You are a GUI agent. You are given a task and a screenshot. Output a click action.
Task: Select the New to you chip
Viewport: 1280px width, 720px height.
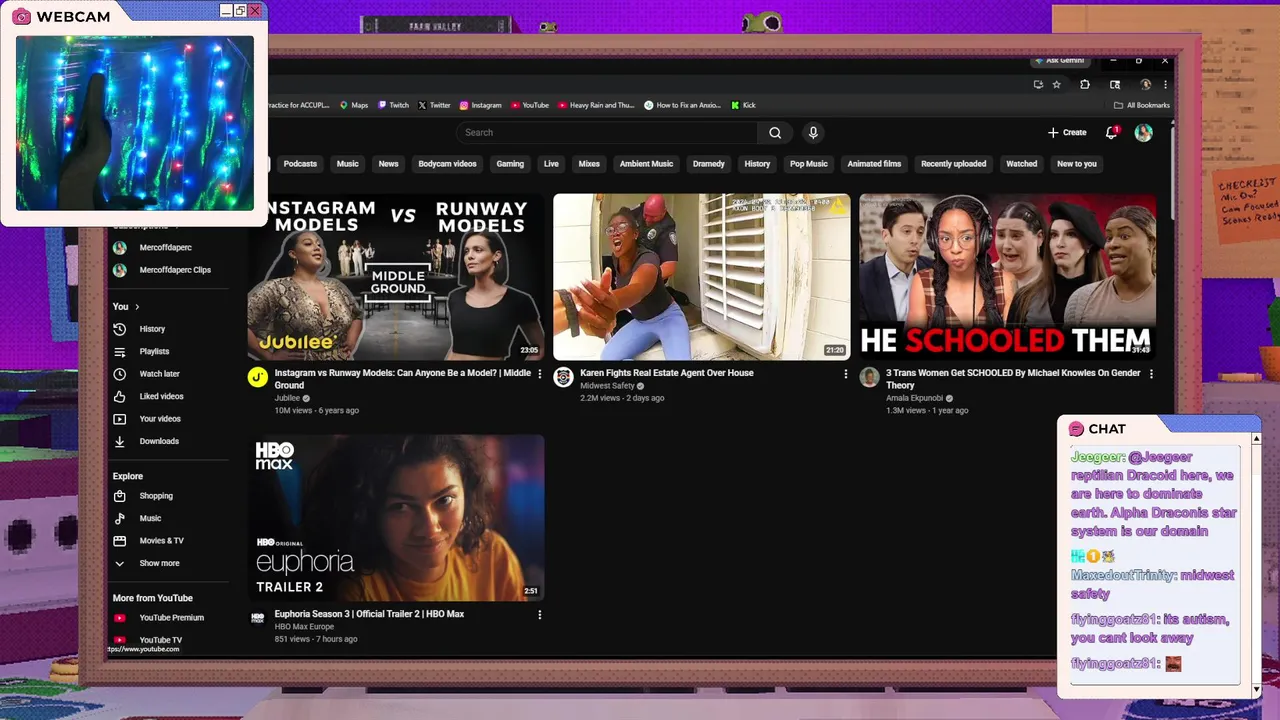pos(1077,164)
